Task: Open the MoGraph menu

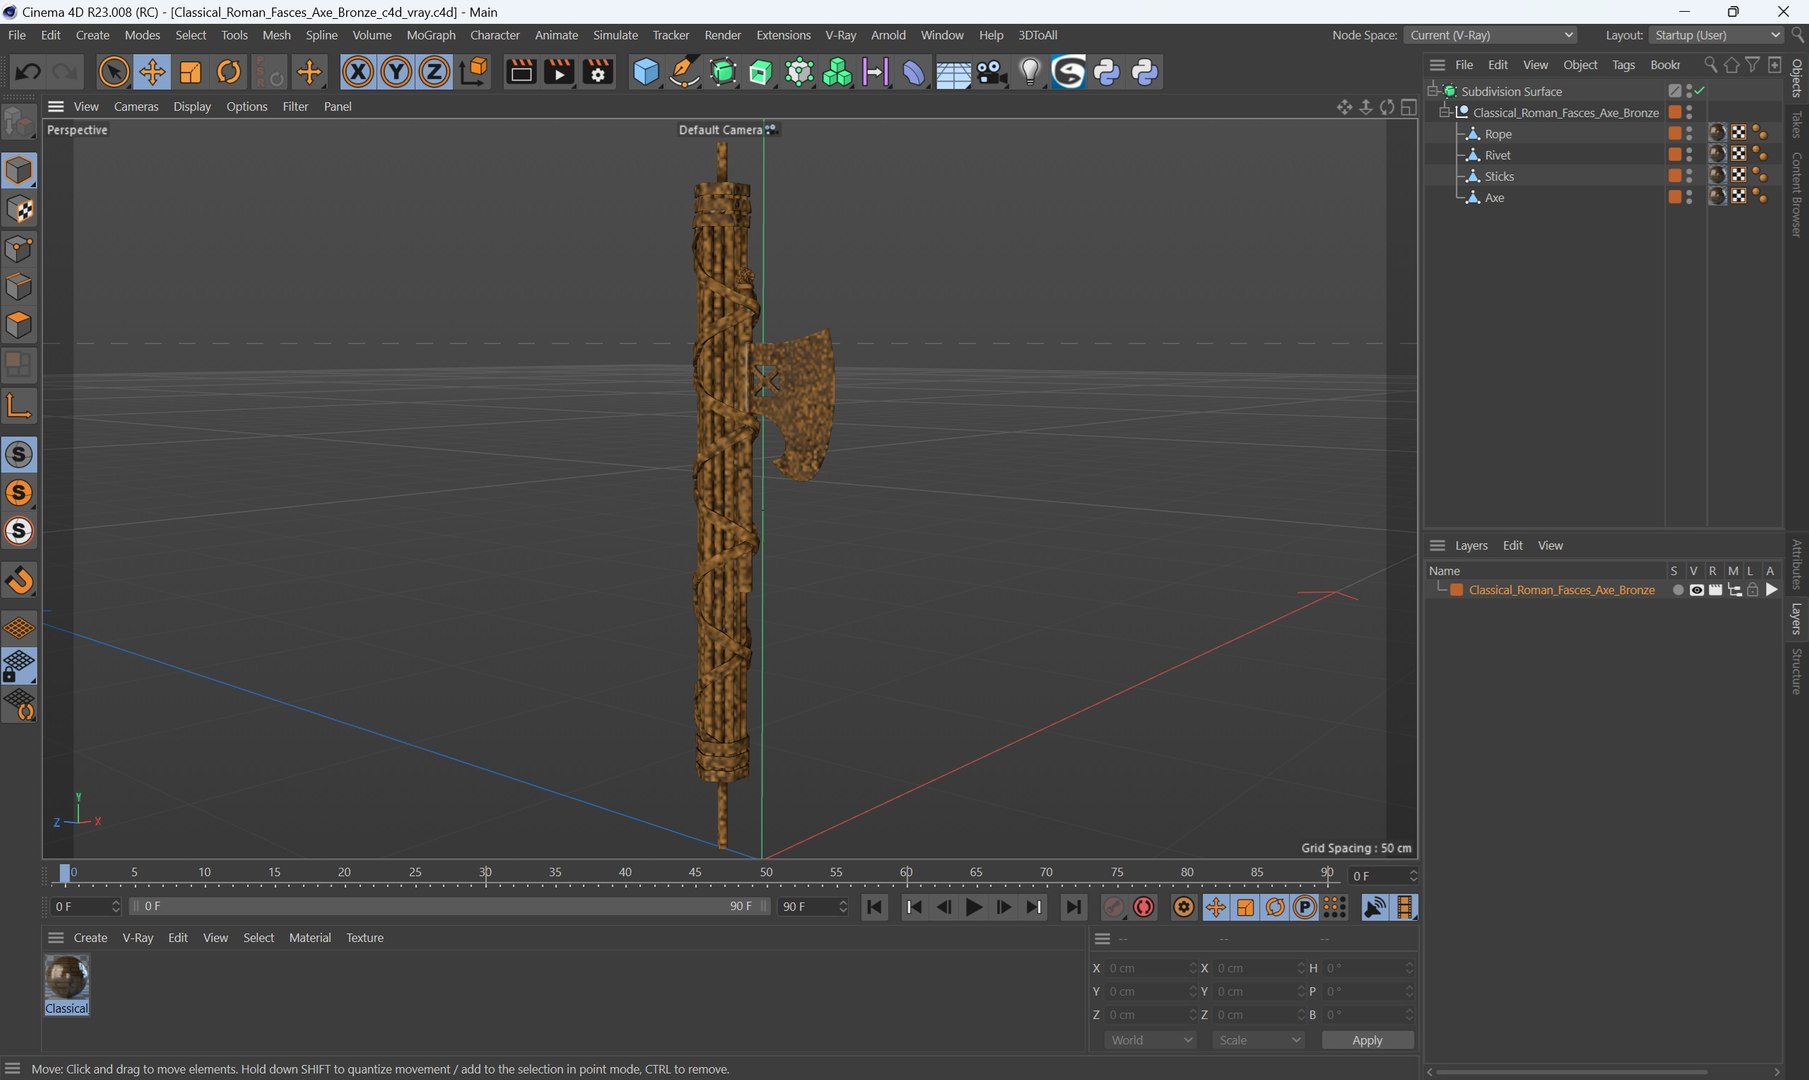Action: (430, 35)
